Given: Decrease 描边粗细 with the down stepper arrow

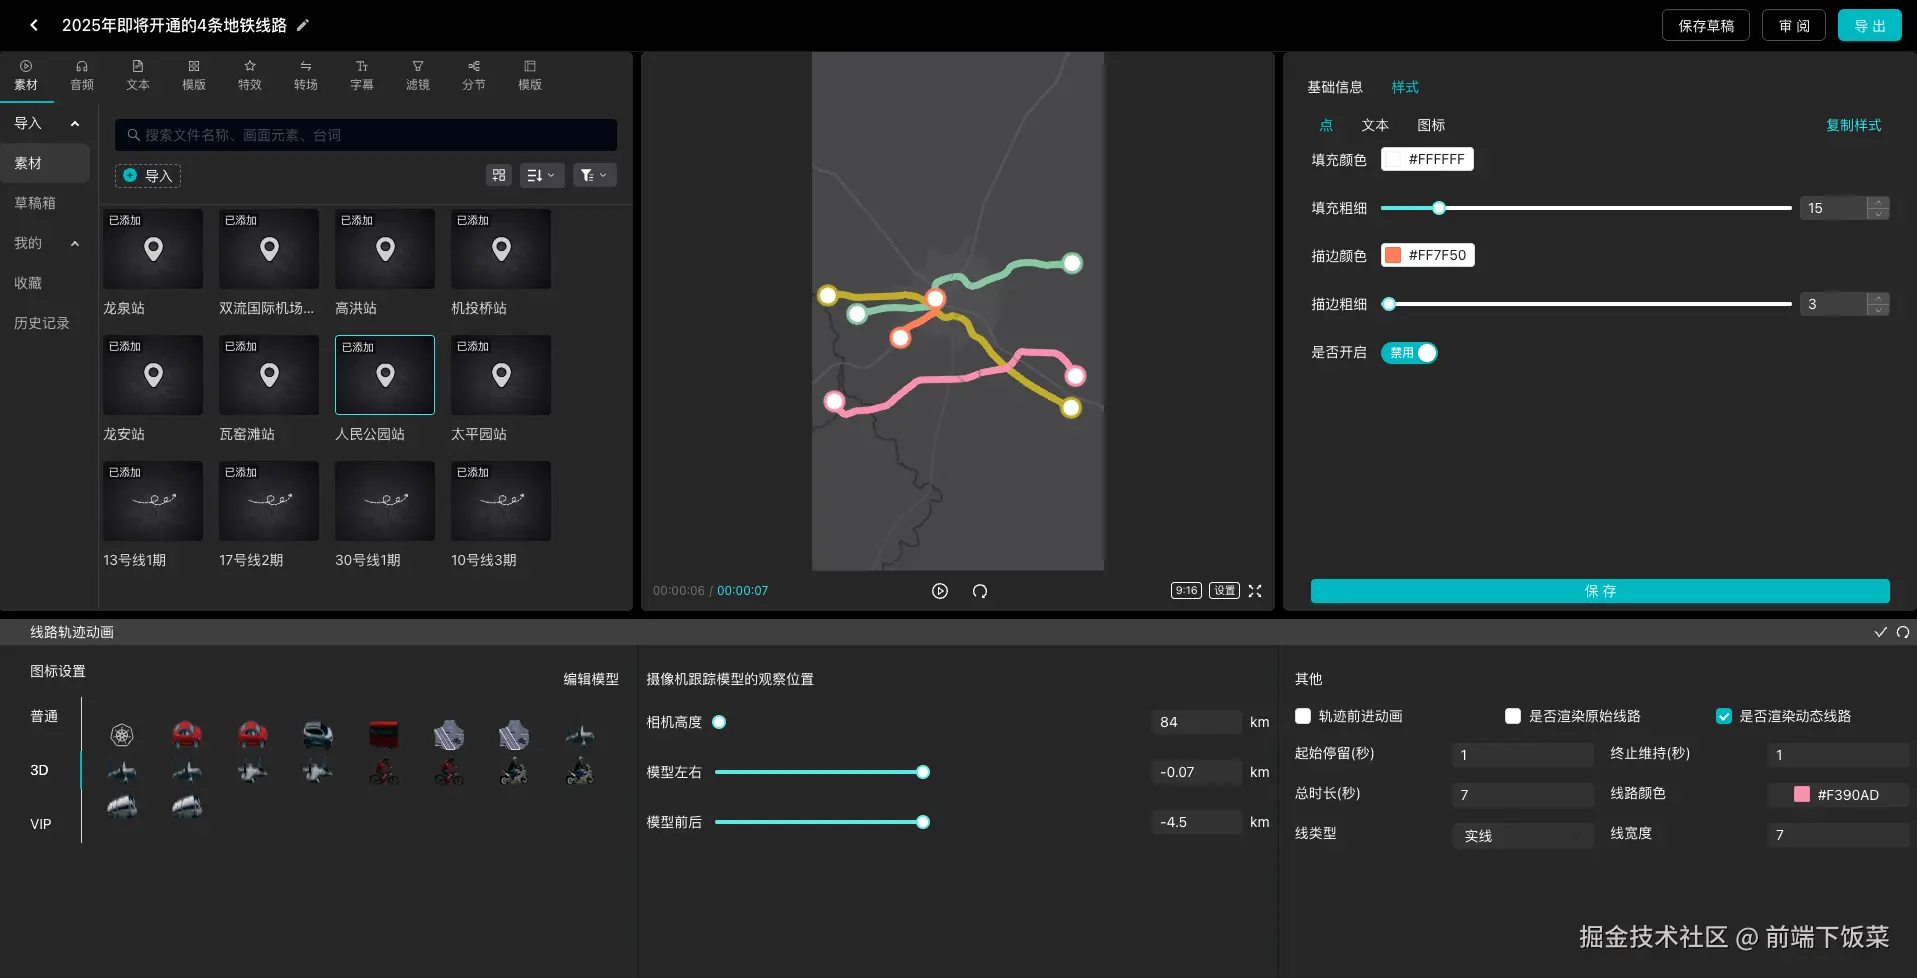Looking at the screenshot, I should 1879,310.
